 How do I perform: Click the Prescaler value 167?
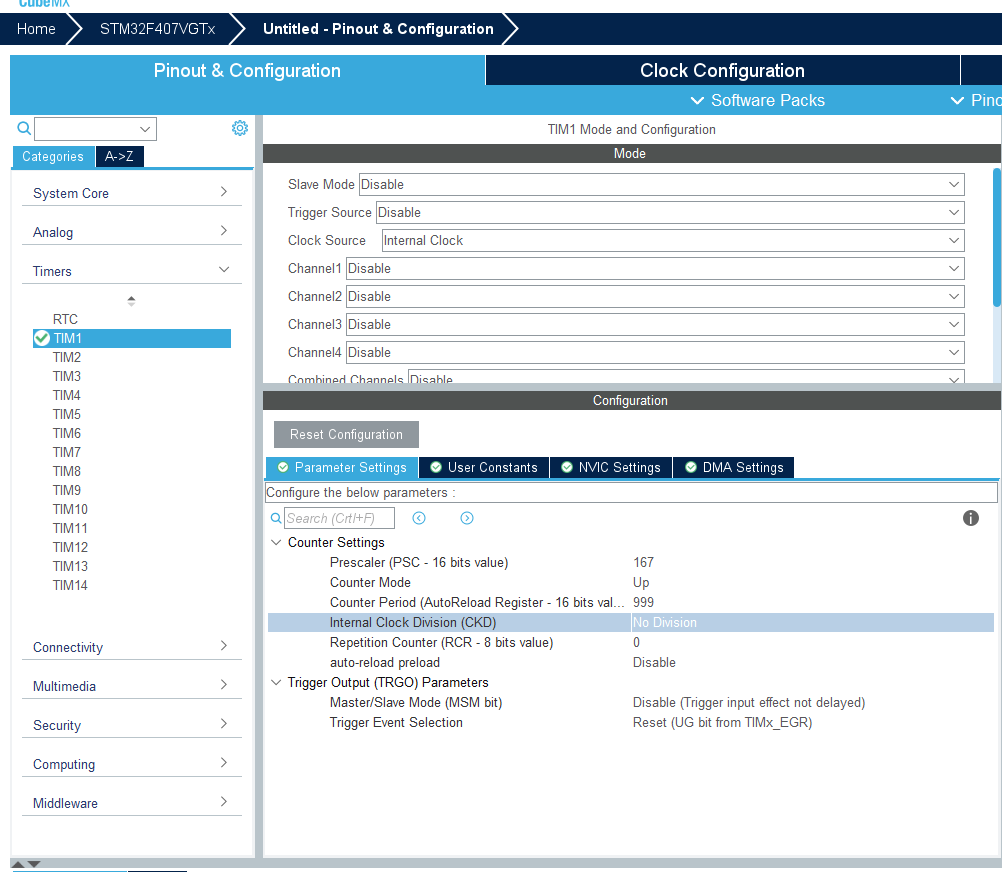(x=644, y=562)
